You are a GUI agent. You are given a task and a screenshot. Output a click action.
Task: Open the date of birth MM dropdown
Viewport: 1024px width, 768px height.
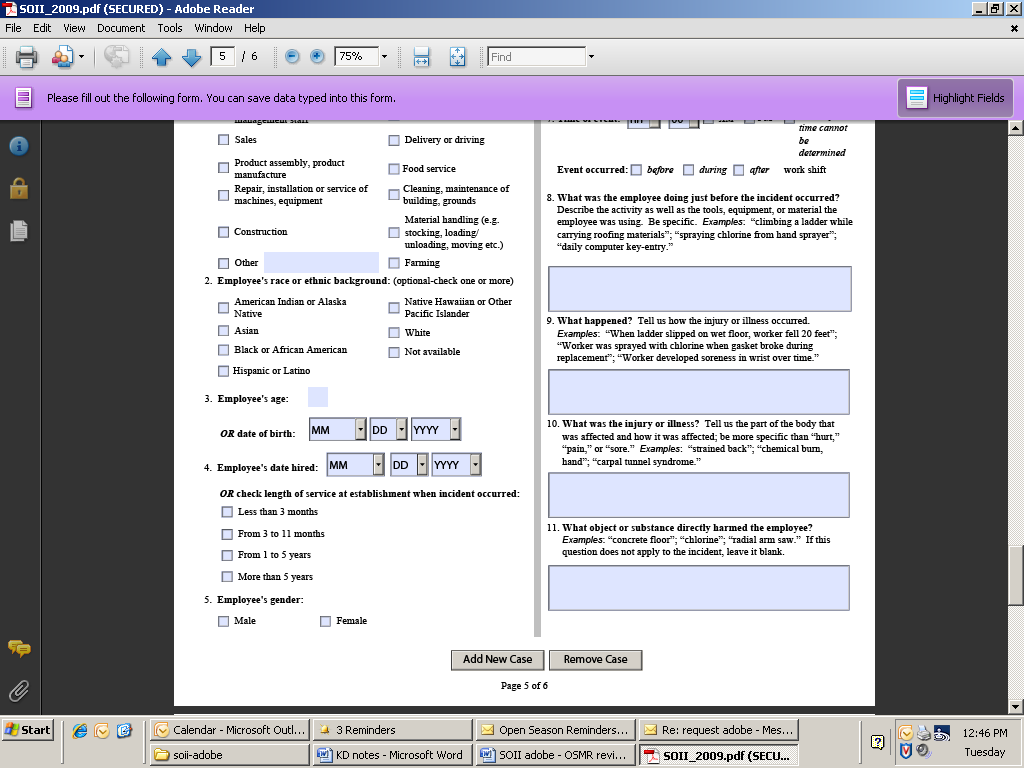point(360,430)
